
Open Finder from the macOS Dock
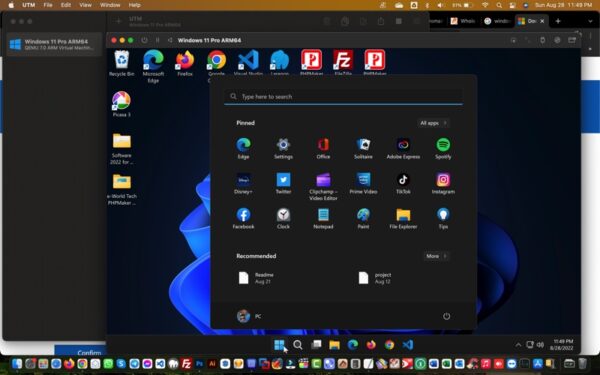tap(17, 363)
